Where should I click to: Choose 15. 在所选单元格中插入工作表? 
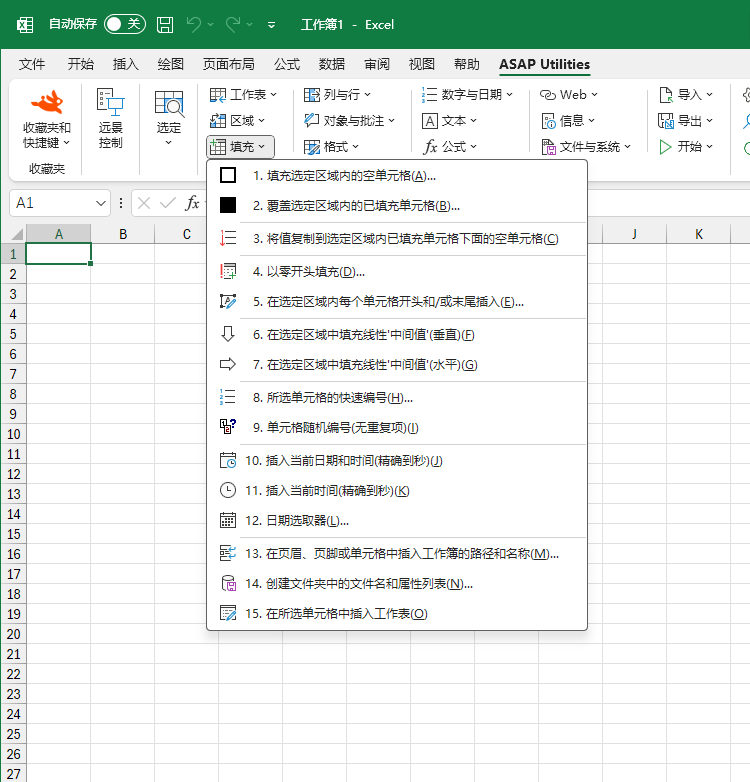pyautogui.click(x=397, y=613)
